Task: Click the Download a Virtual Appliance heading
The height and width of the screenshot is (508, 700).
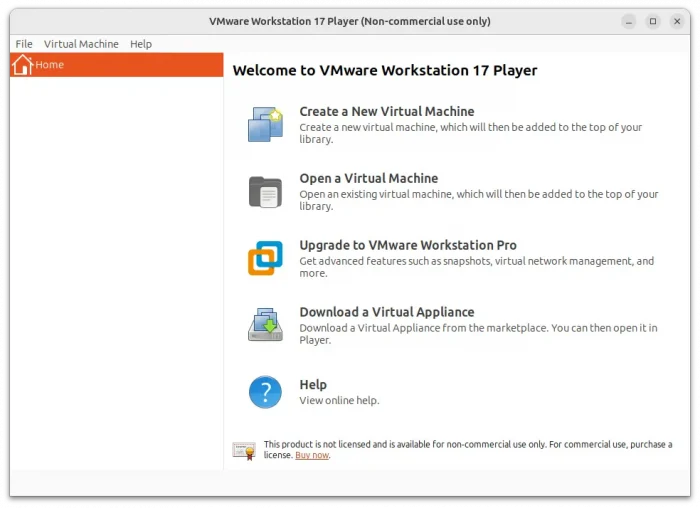Action: 387,312
